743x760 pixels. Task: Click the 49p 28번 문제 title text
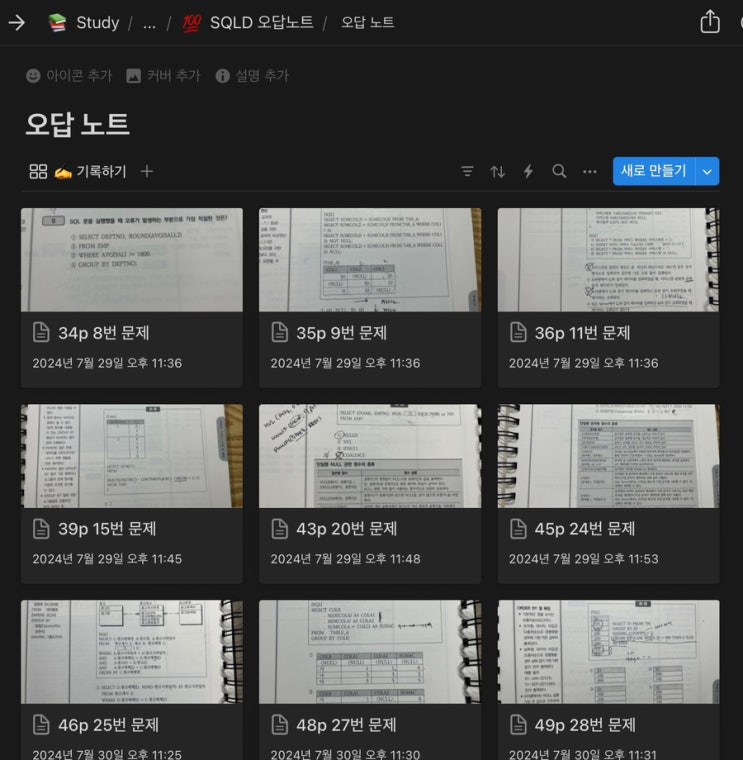coord(585,725)
